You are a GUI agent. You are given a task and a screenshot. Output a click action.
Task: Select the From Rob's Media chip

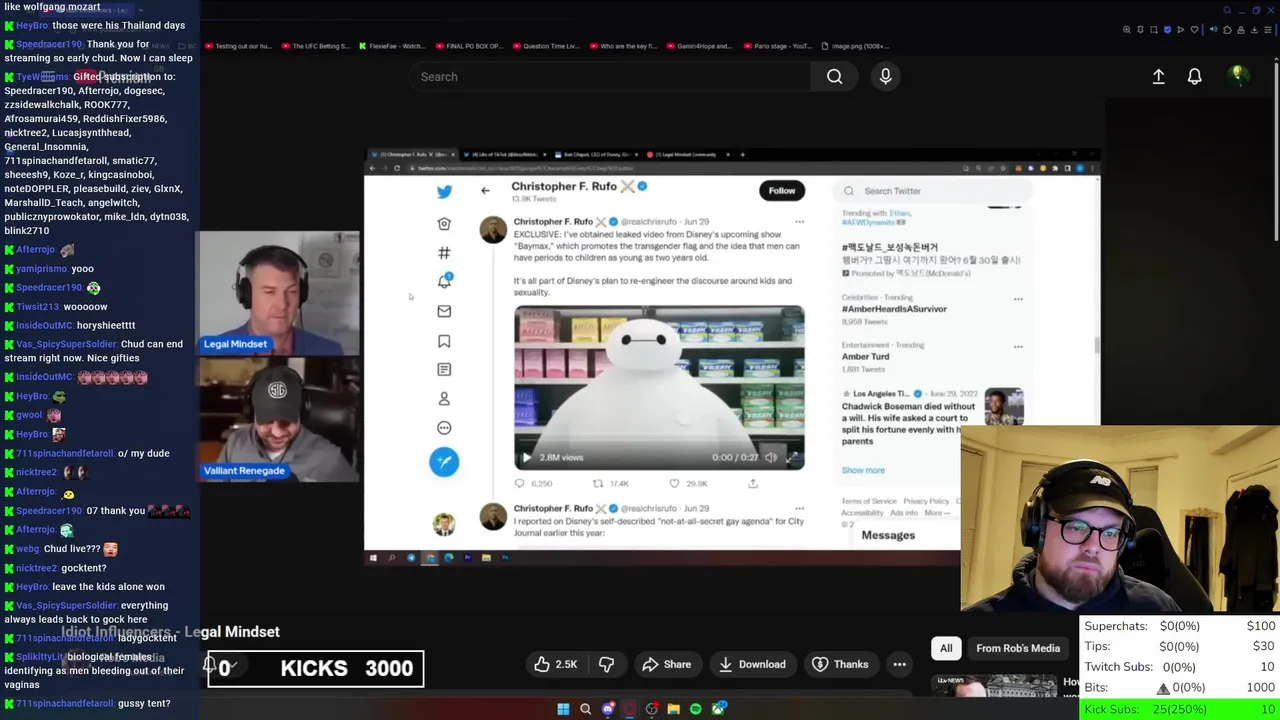pyautogui.click(x=1018, y=648)
